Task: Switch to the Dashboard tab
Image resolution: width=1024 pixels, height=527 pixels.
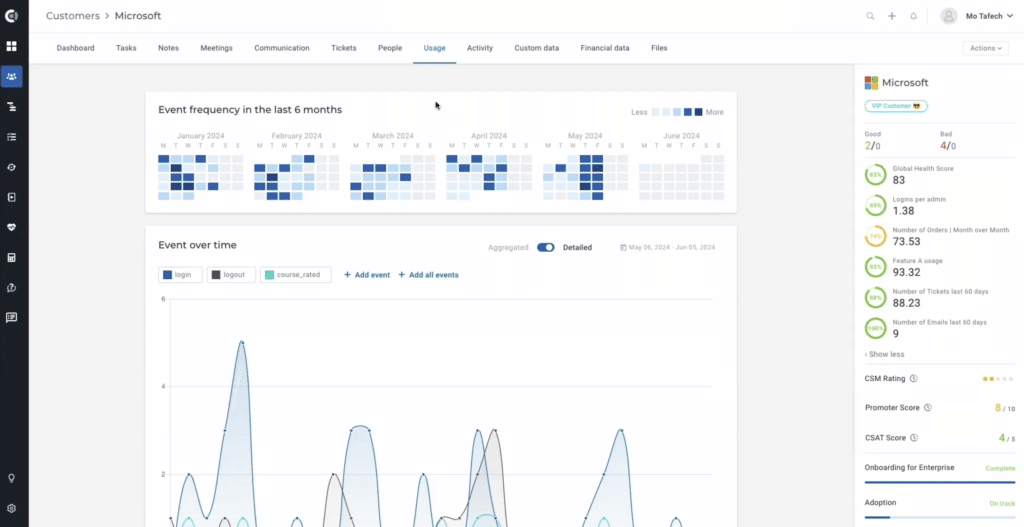Action: click(x=76, y=48)
